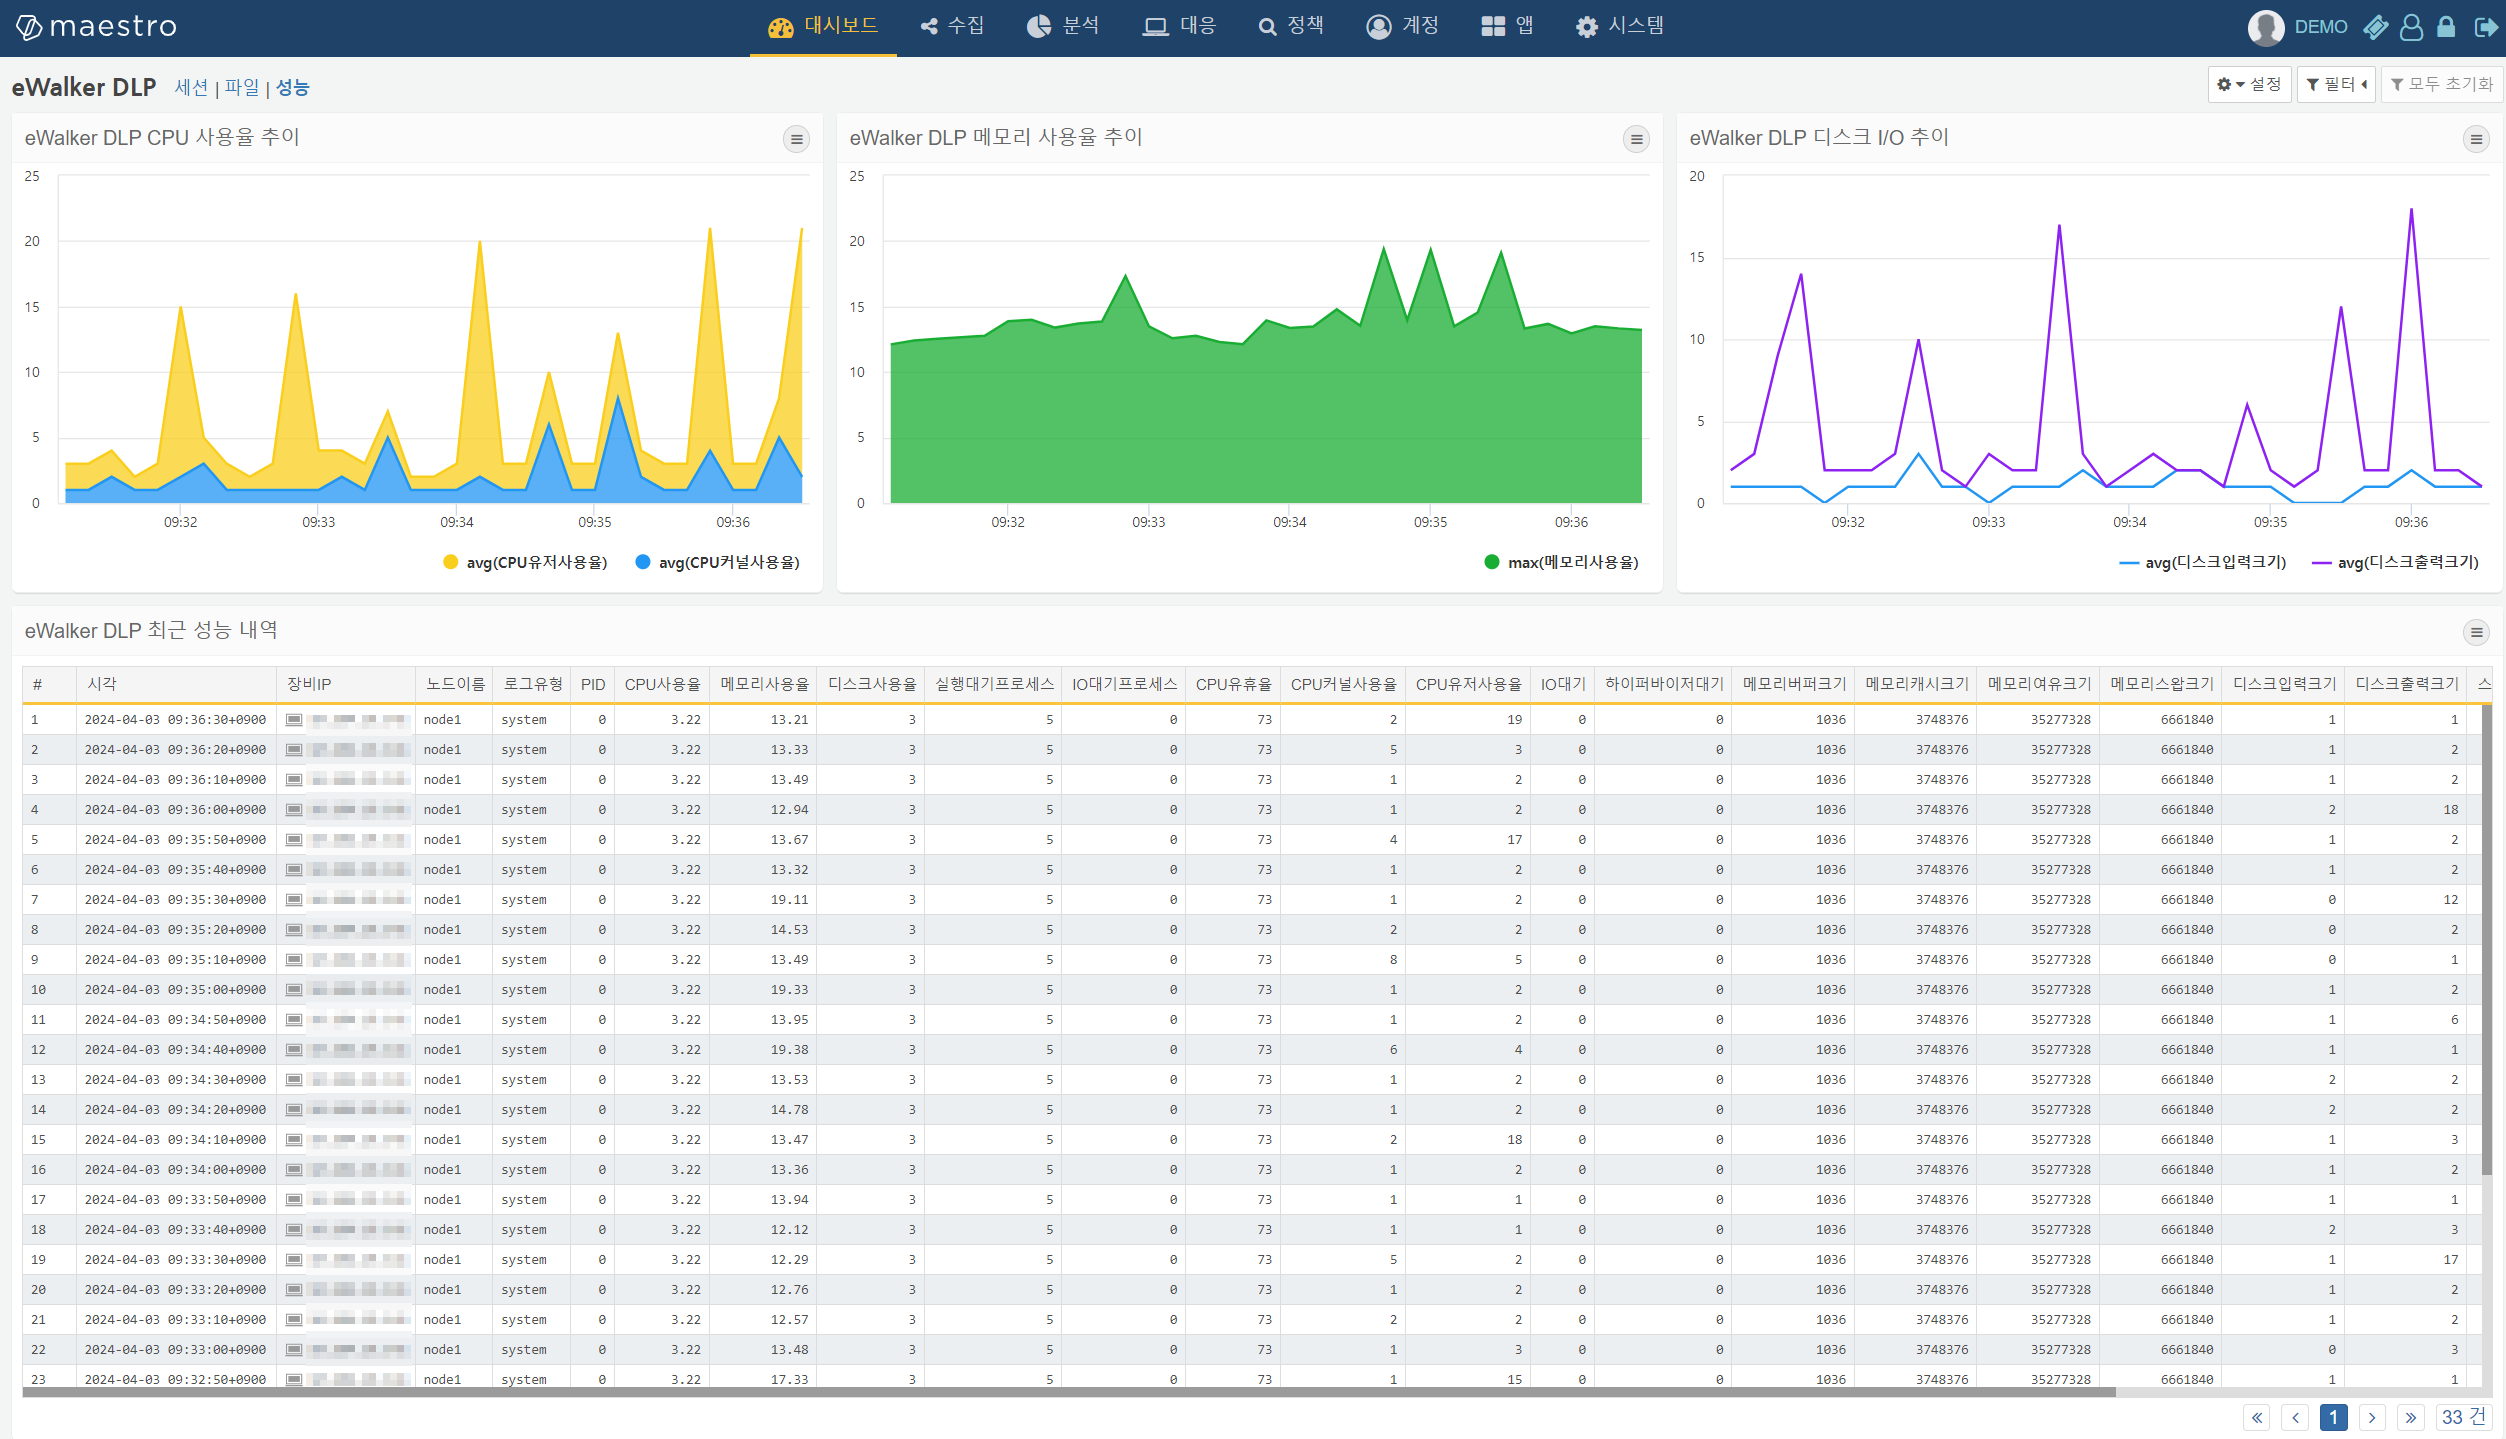The image size is (2506, 1439).
Task: Open the 시스템 system menu
Action: click(1620, 26)
